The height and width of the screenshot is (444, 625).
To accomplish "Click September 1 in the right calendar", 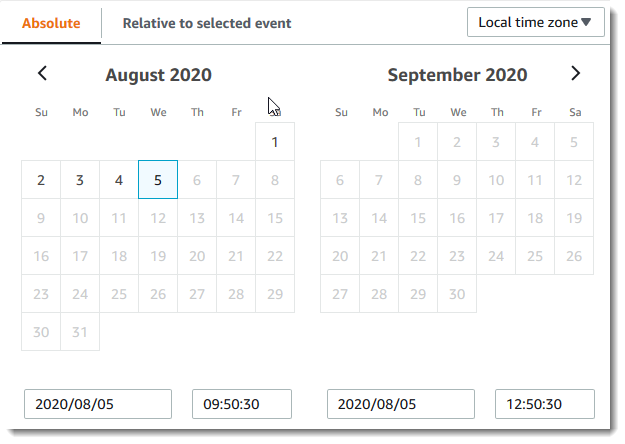I will [x=418, y=142].
